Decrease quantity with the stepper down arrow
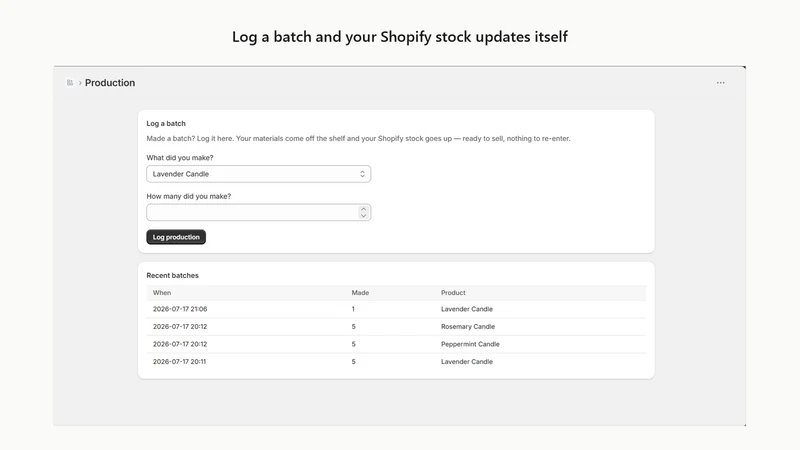The width and height of the screenshot is (800, 450). 363,216
